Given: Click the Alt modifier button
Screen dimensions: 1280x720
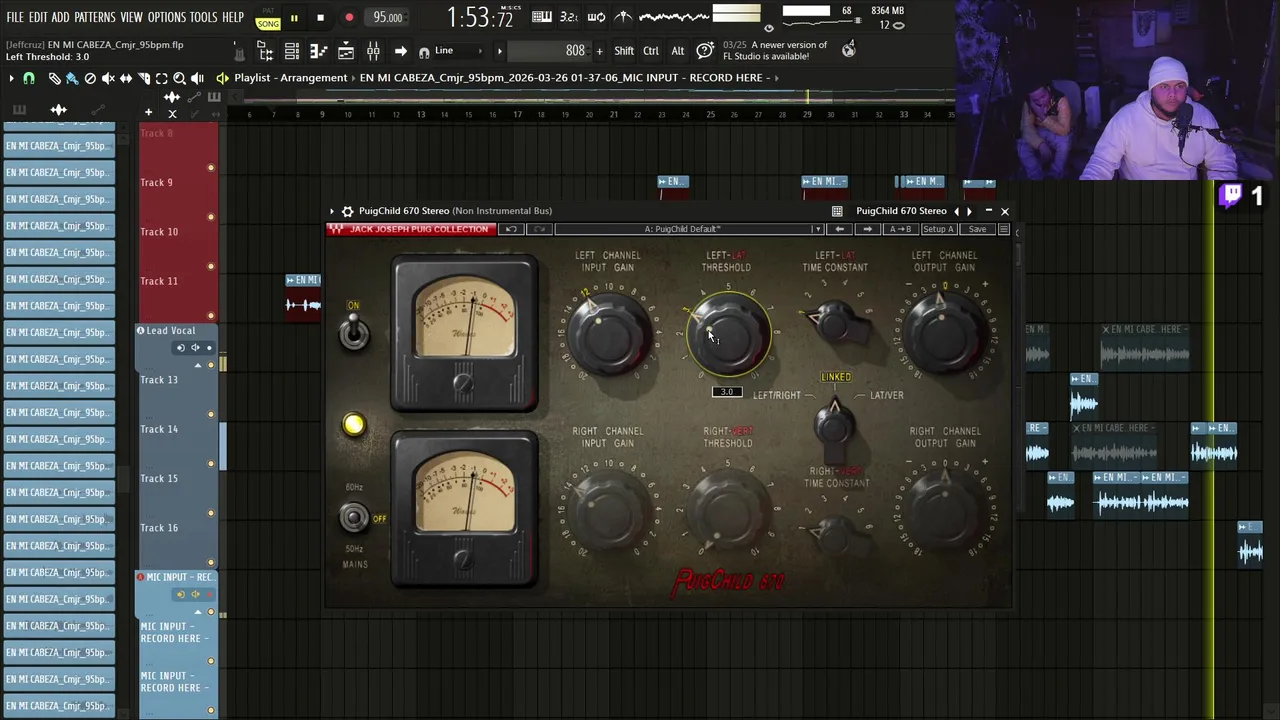Looking at the screenshot, I should 677,51.
